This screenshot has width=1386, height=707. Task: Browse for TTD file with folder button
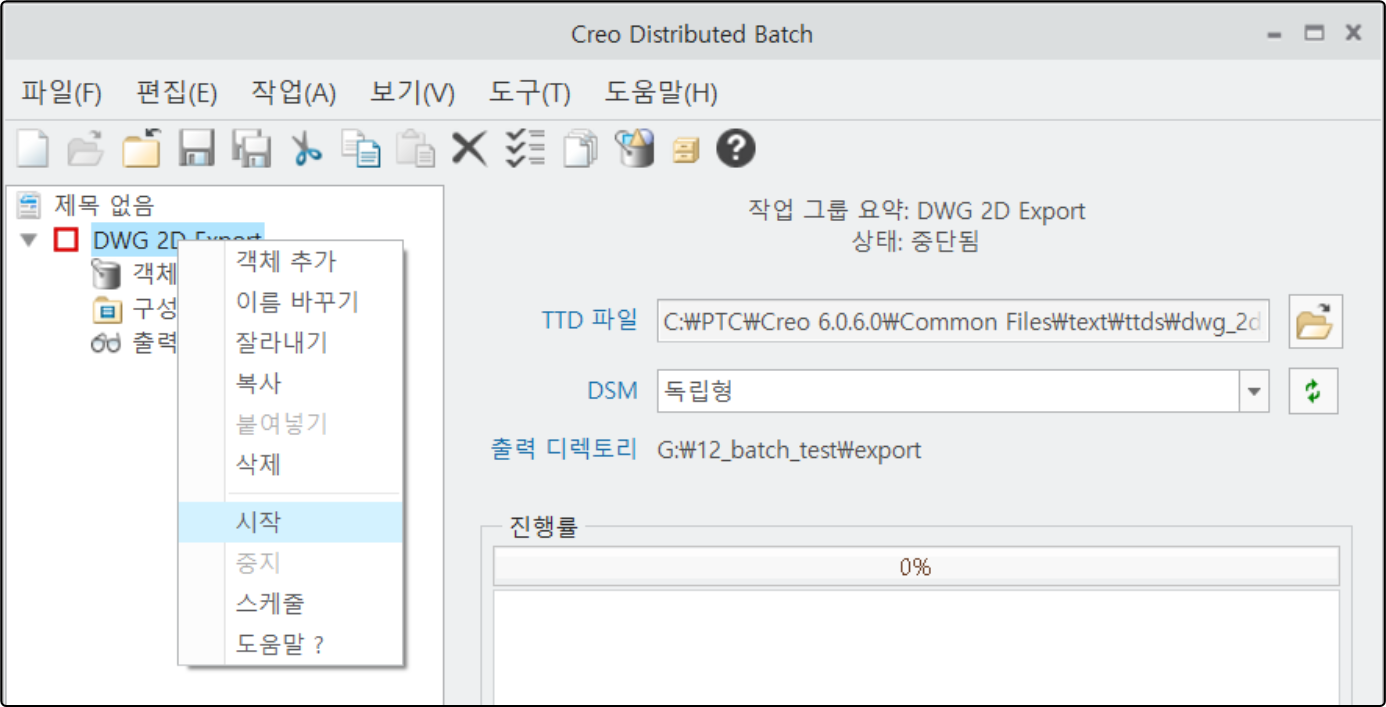point(1315,322)
